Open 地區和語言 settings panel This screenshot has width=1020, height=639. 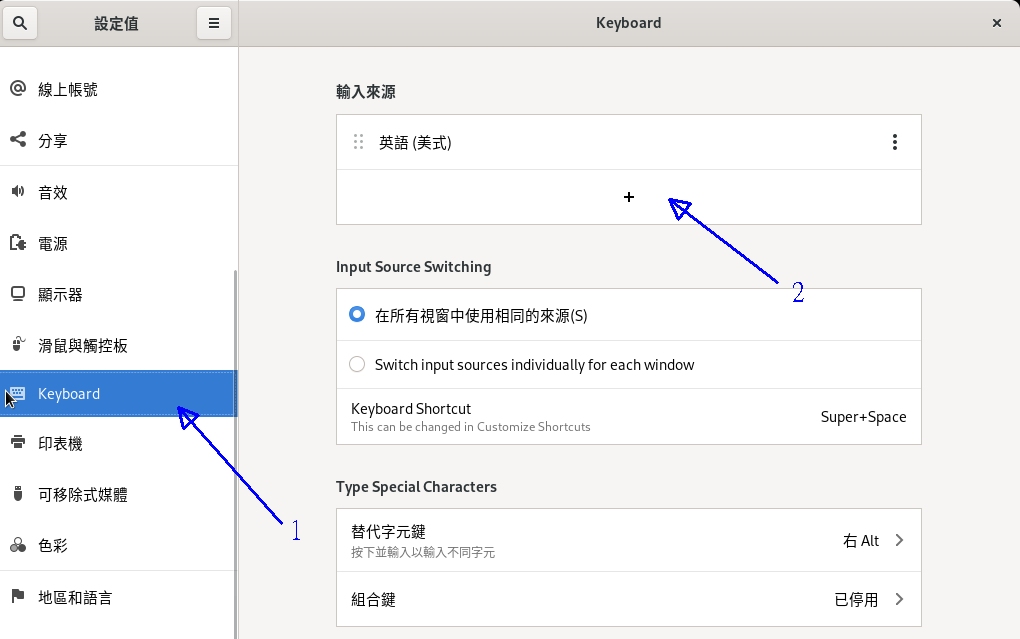click(x=75, y=598)
